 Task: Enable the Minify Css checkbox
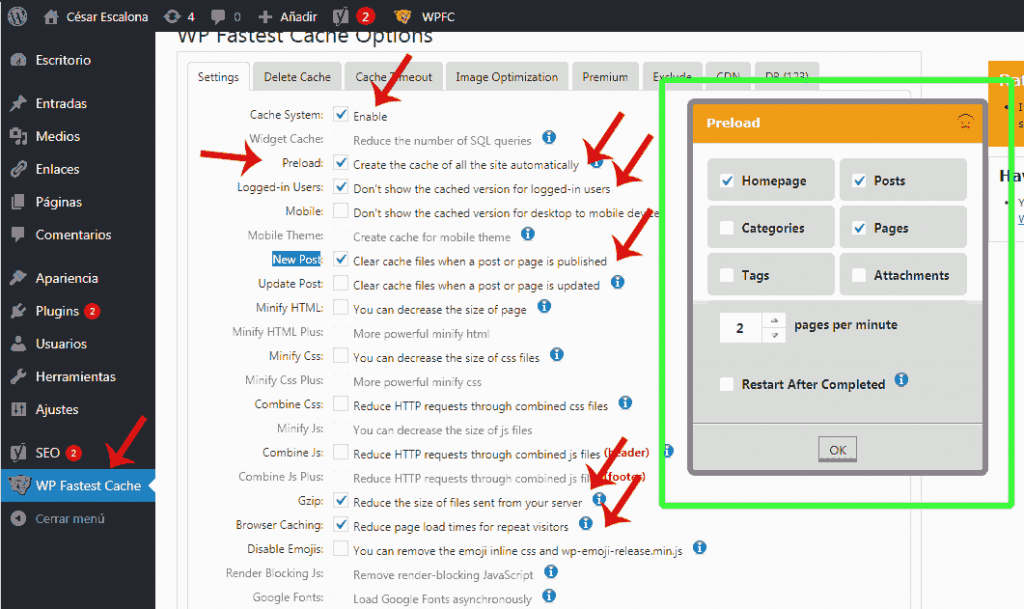340,356
